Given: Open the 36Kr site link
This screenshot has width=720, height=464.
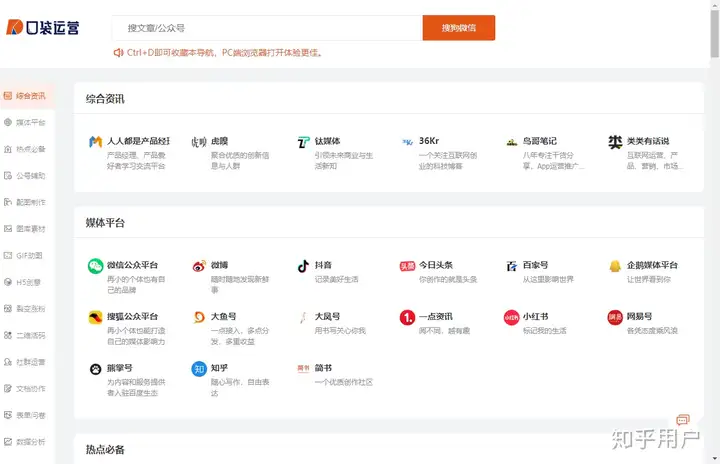Looking at the screenshot, I should [429, 141].
